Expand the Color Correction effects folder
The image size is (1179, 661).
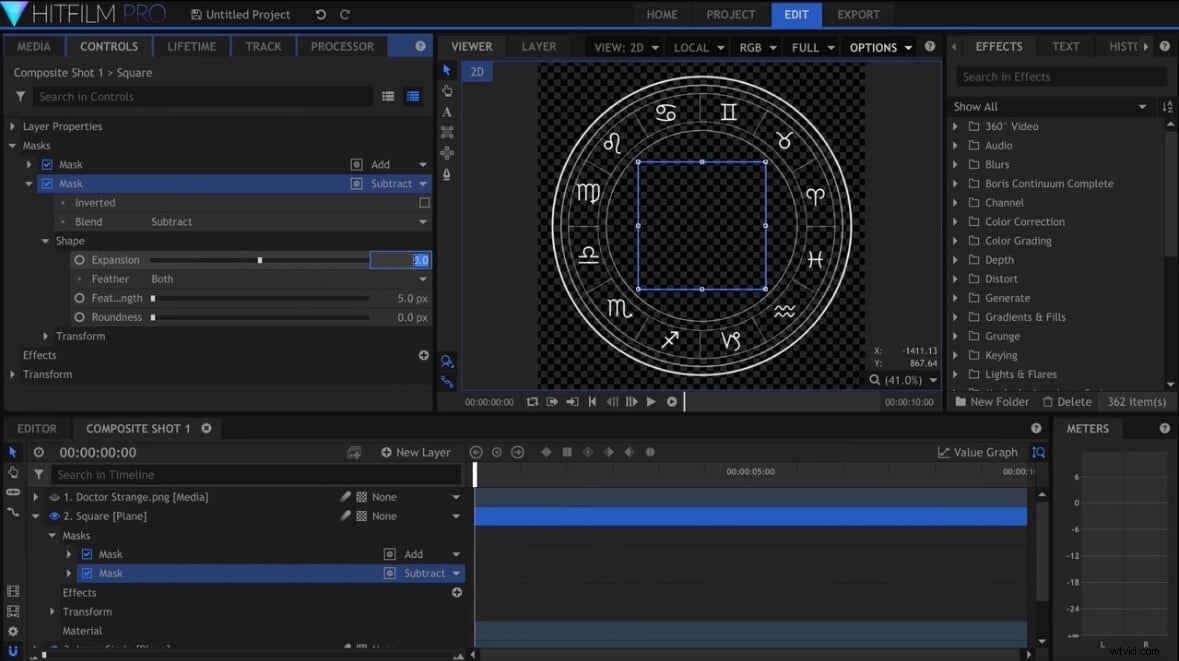[x=957, y=221]
